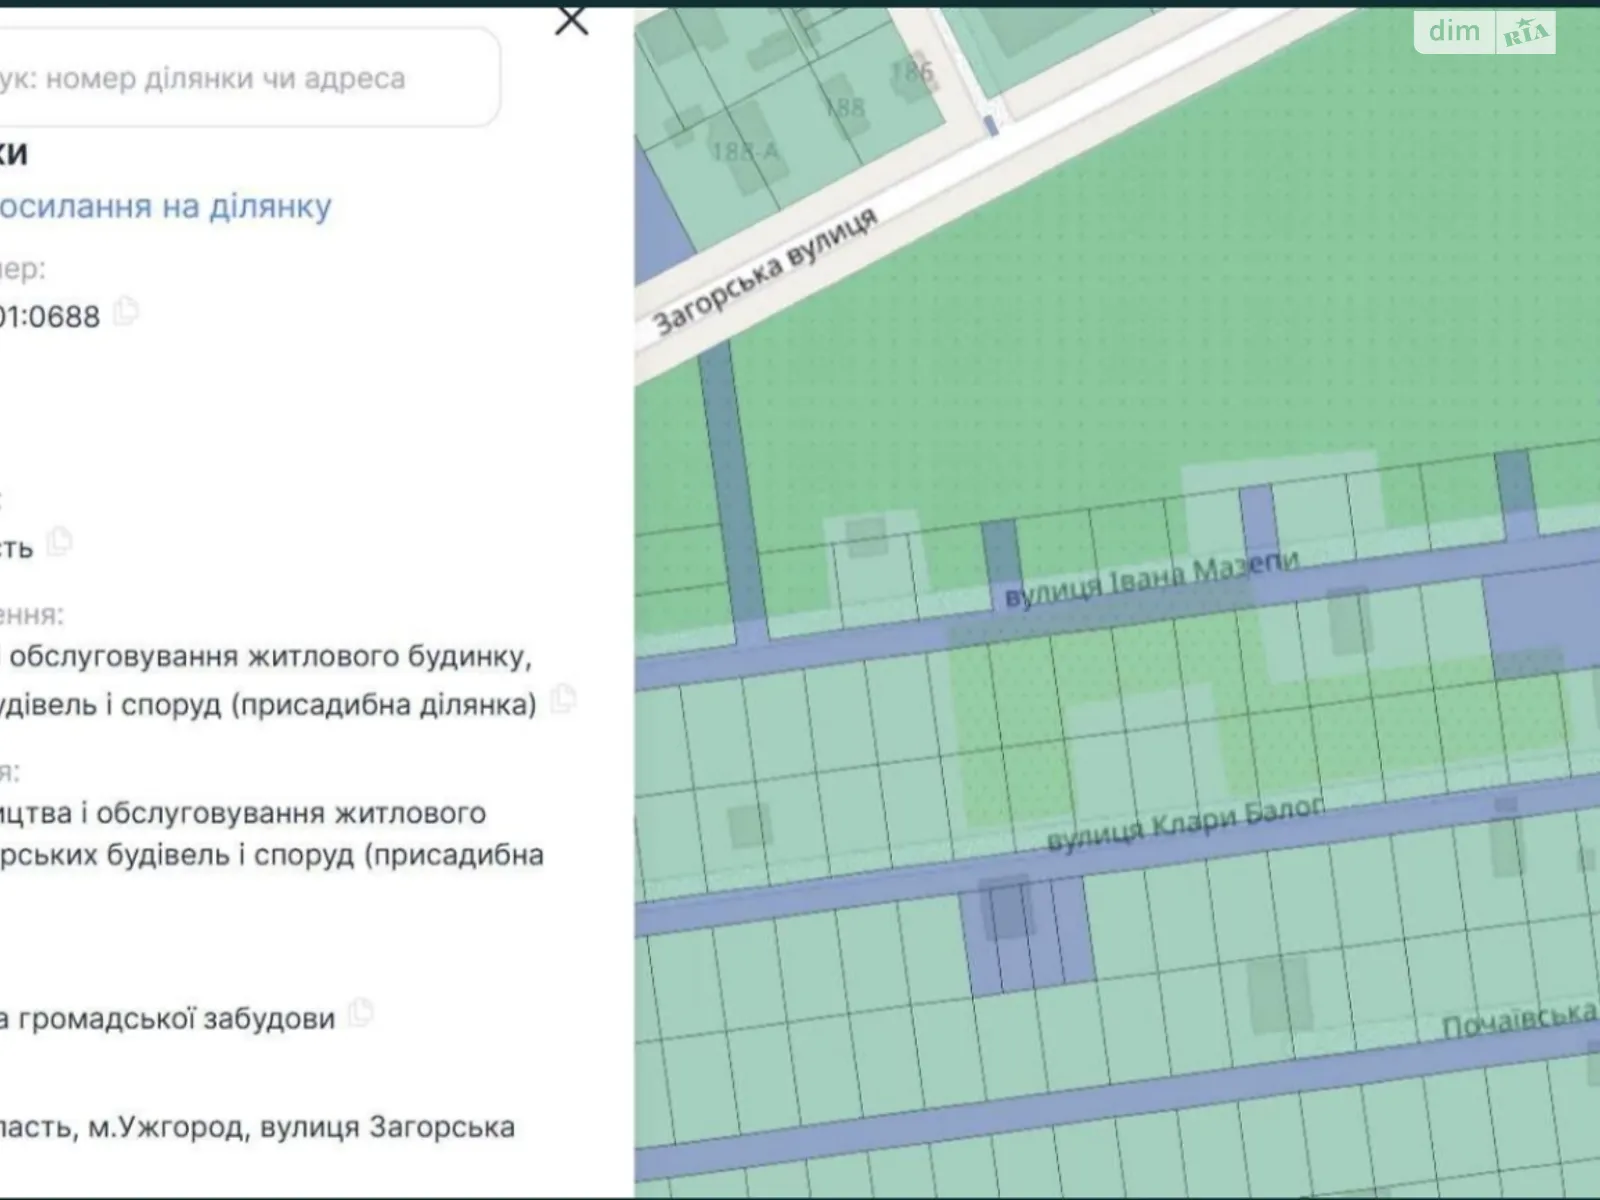The height and width of the screenshot is (1200, 1600).
Task: Select parcel numbered 186 on the map
Action: tap(911, 72)
